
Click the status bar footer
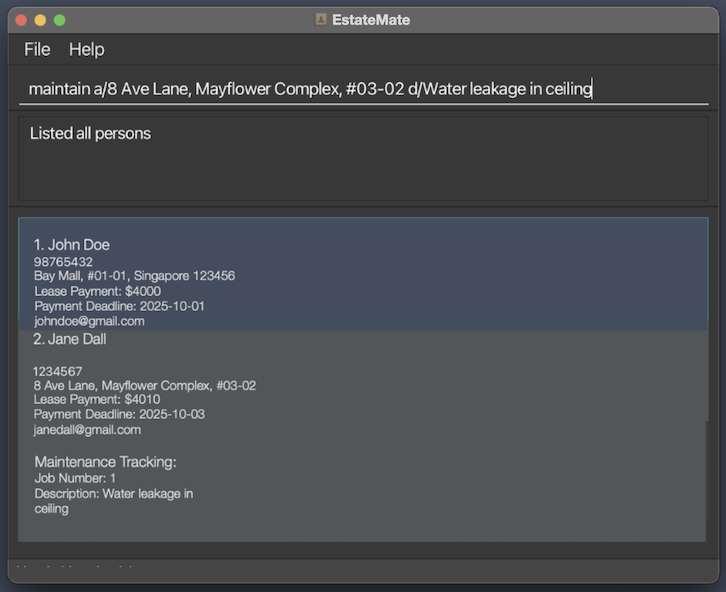point(363,571)
